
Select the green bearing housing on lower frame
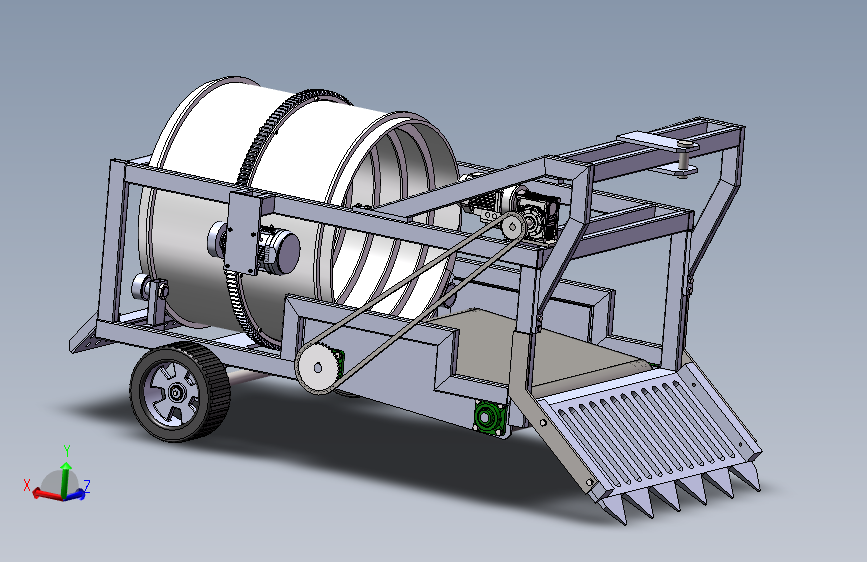[x=489, y=417]
